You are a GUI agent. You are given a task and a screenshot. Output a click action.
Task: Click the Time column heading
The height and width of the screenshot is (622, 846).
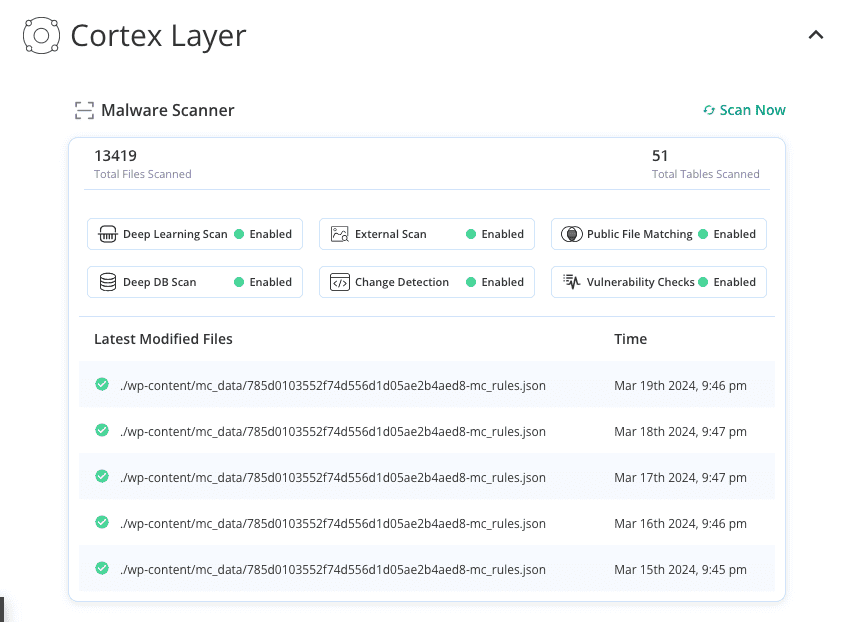(630, 339)
